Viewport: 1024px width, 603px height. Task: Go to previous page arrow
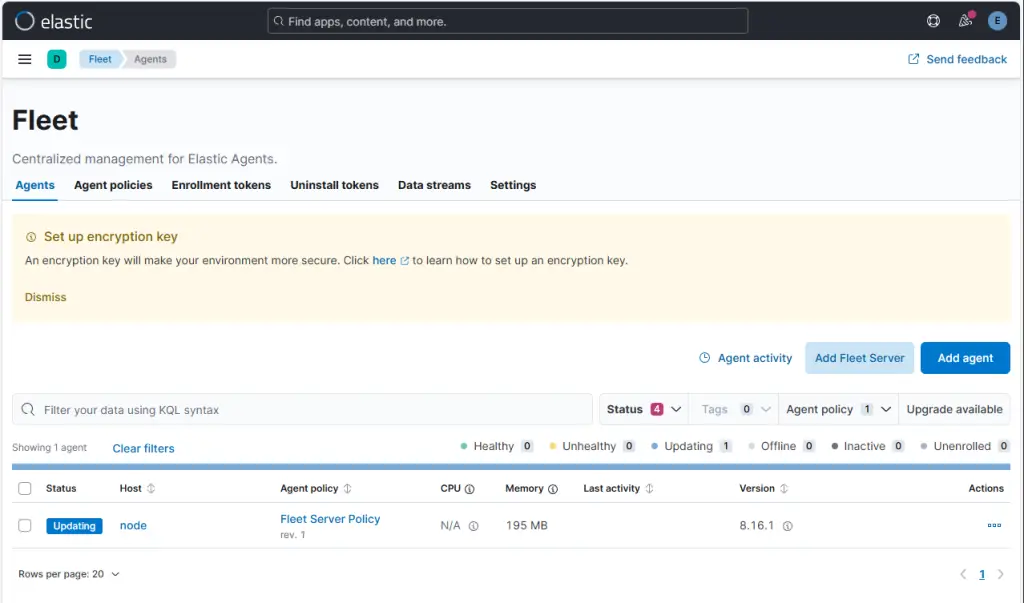coord(963,574)
